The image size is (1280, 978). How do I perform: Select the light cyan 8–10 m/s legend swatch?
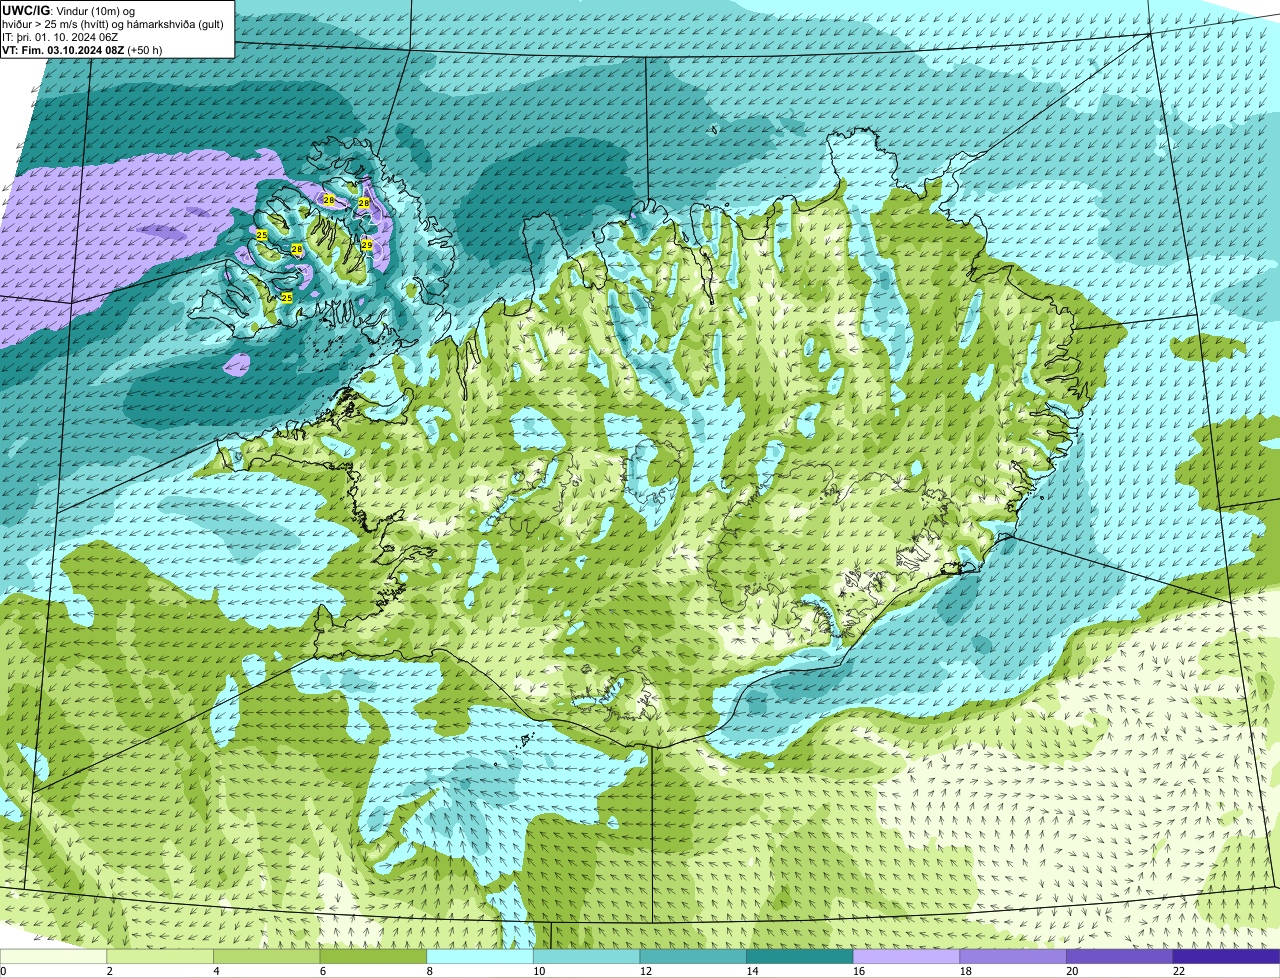click(x=480, y=957)
